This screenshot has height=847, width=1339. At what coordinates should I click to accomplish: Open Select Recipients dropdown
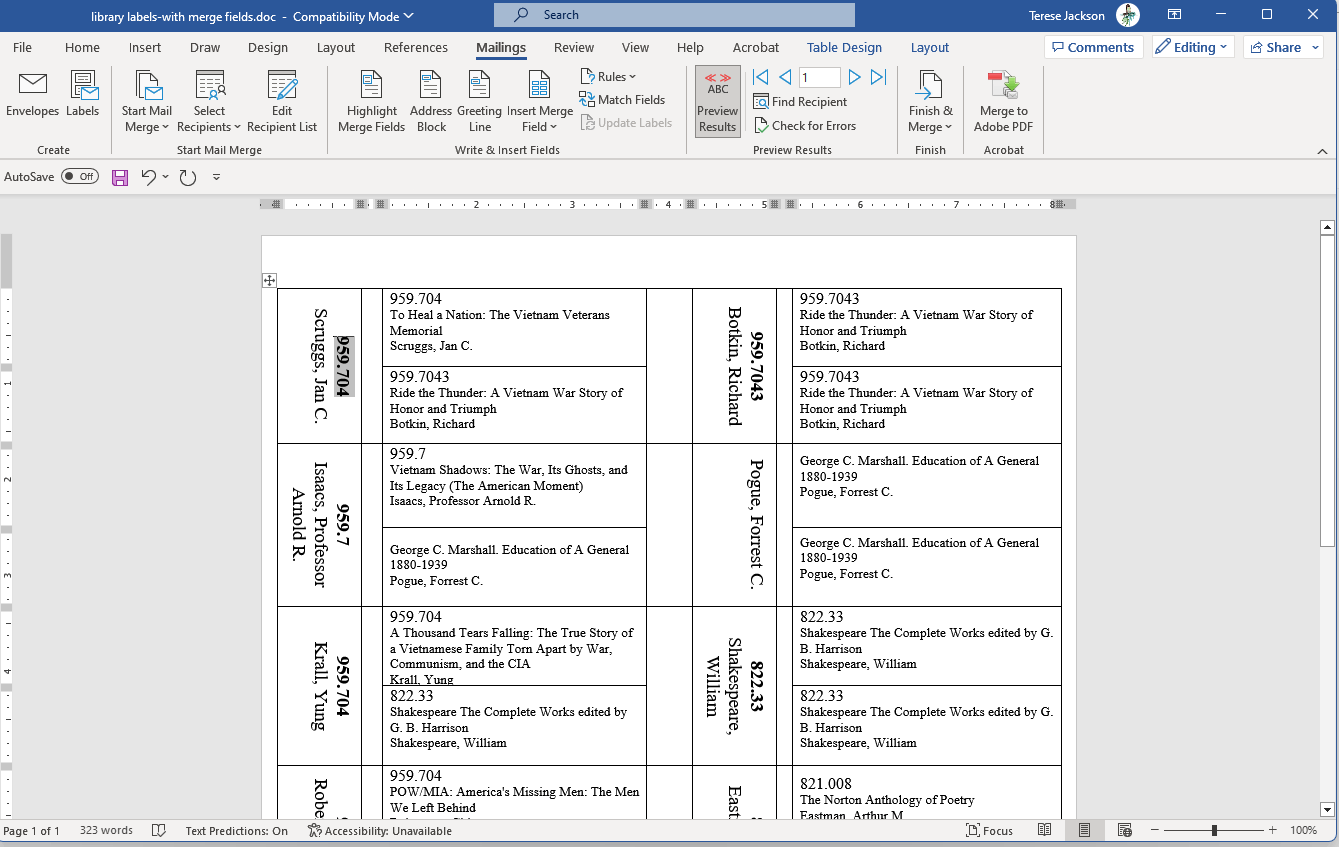pos(209,102)
